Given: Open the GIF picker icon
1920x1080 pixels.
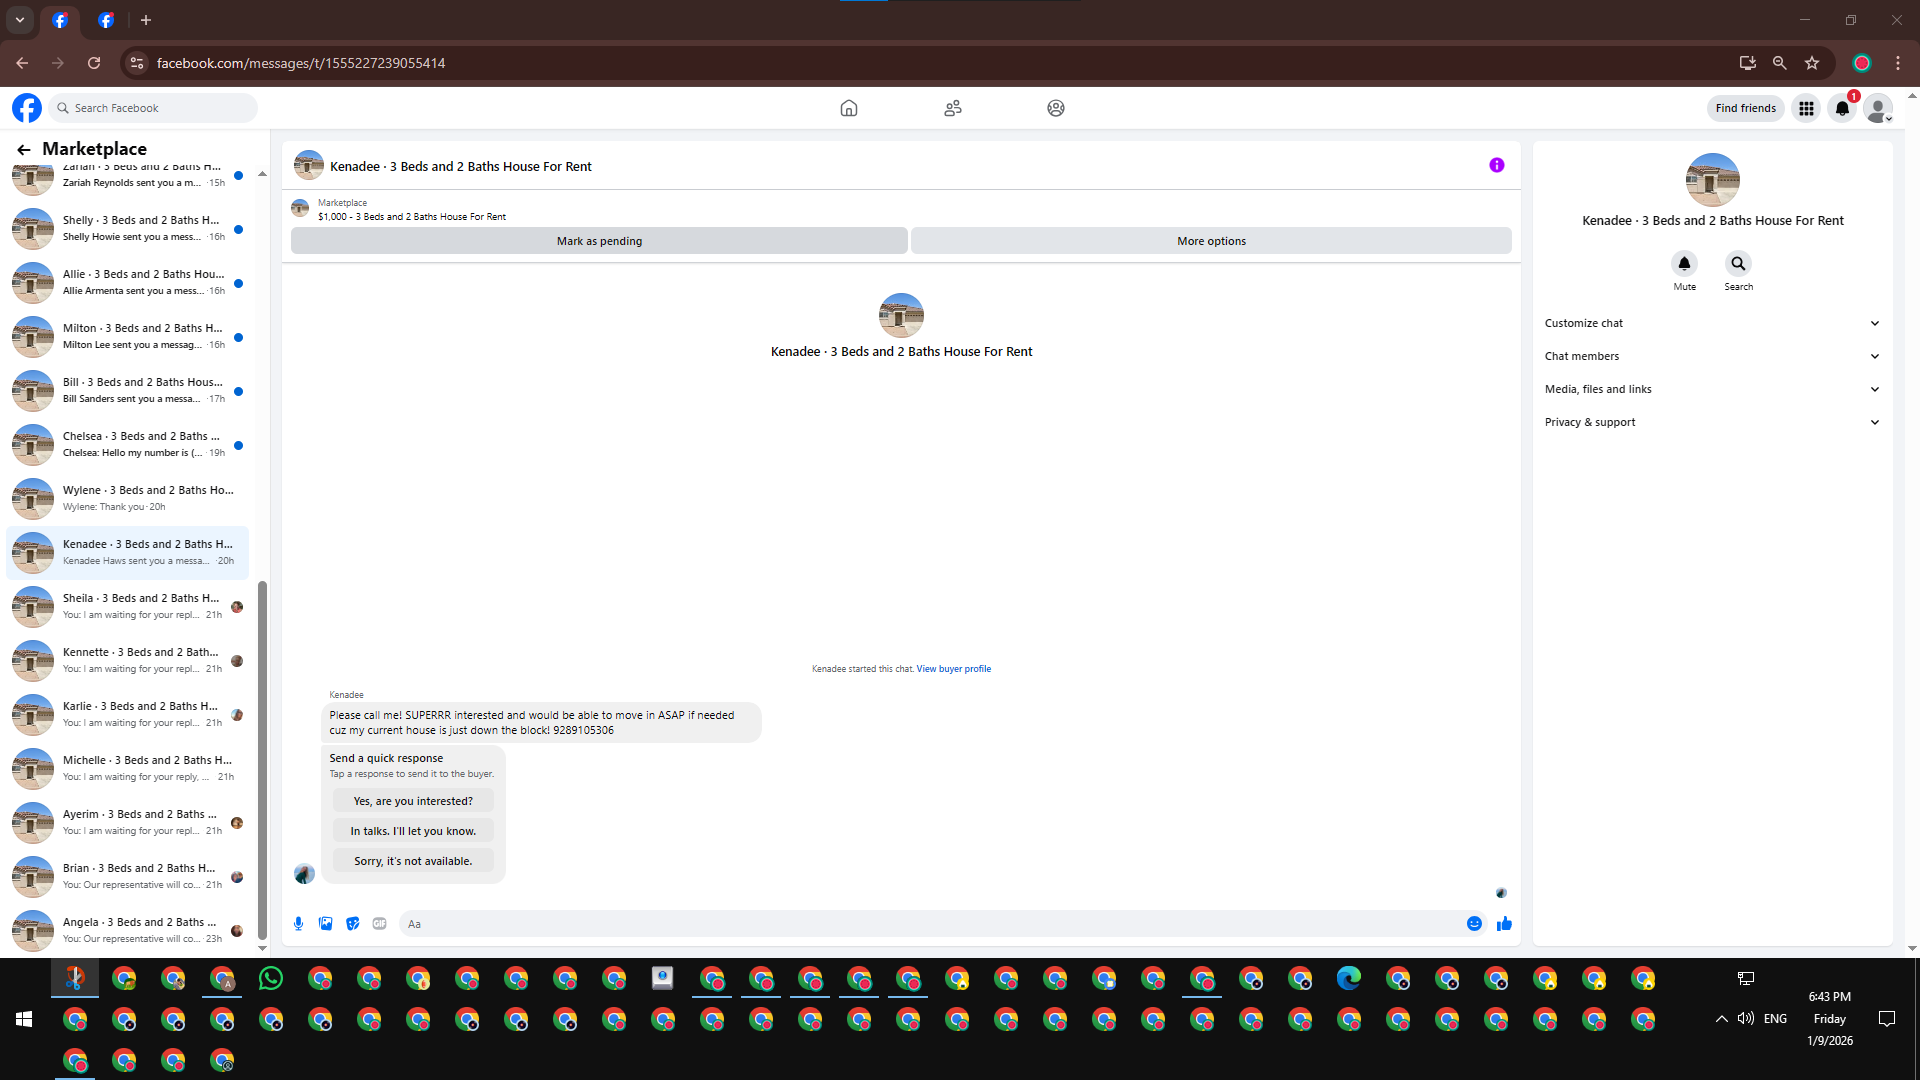Looking at the screenshot, I should pos(379,924).
